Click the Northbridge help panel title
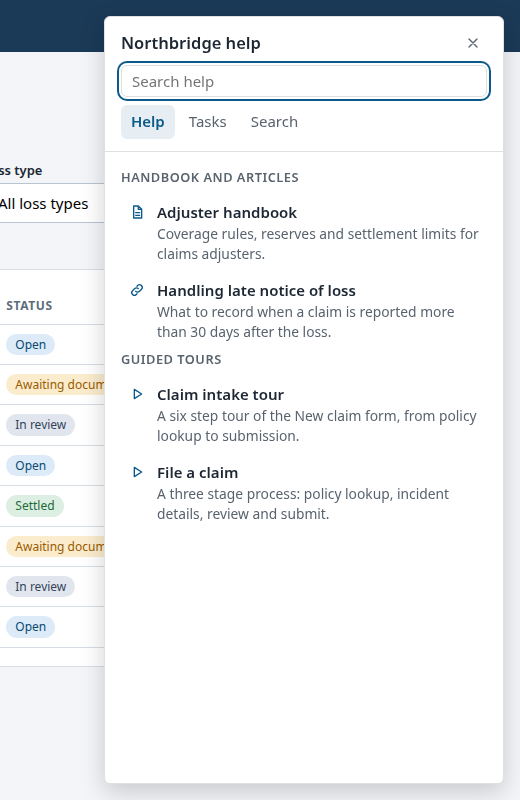The width and height of the screenshot is (520, 800). point(191,43)
